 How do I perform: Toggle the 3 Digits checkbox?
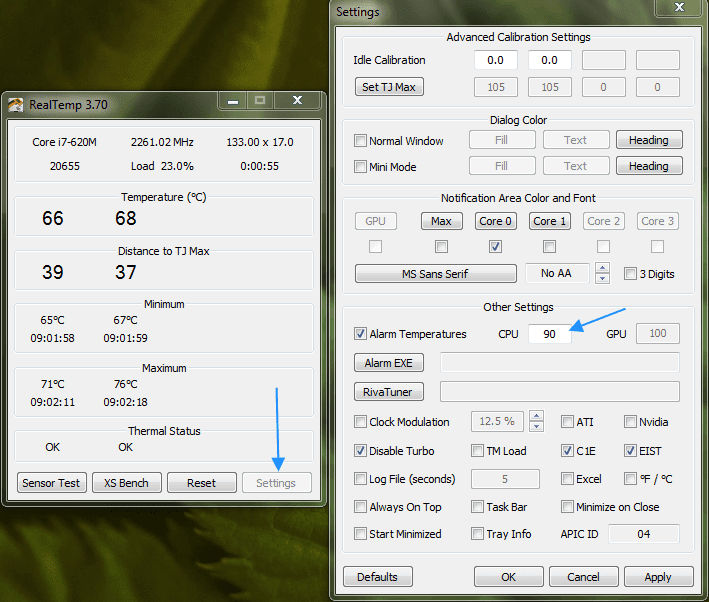click(630, 274)
